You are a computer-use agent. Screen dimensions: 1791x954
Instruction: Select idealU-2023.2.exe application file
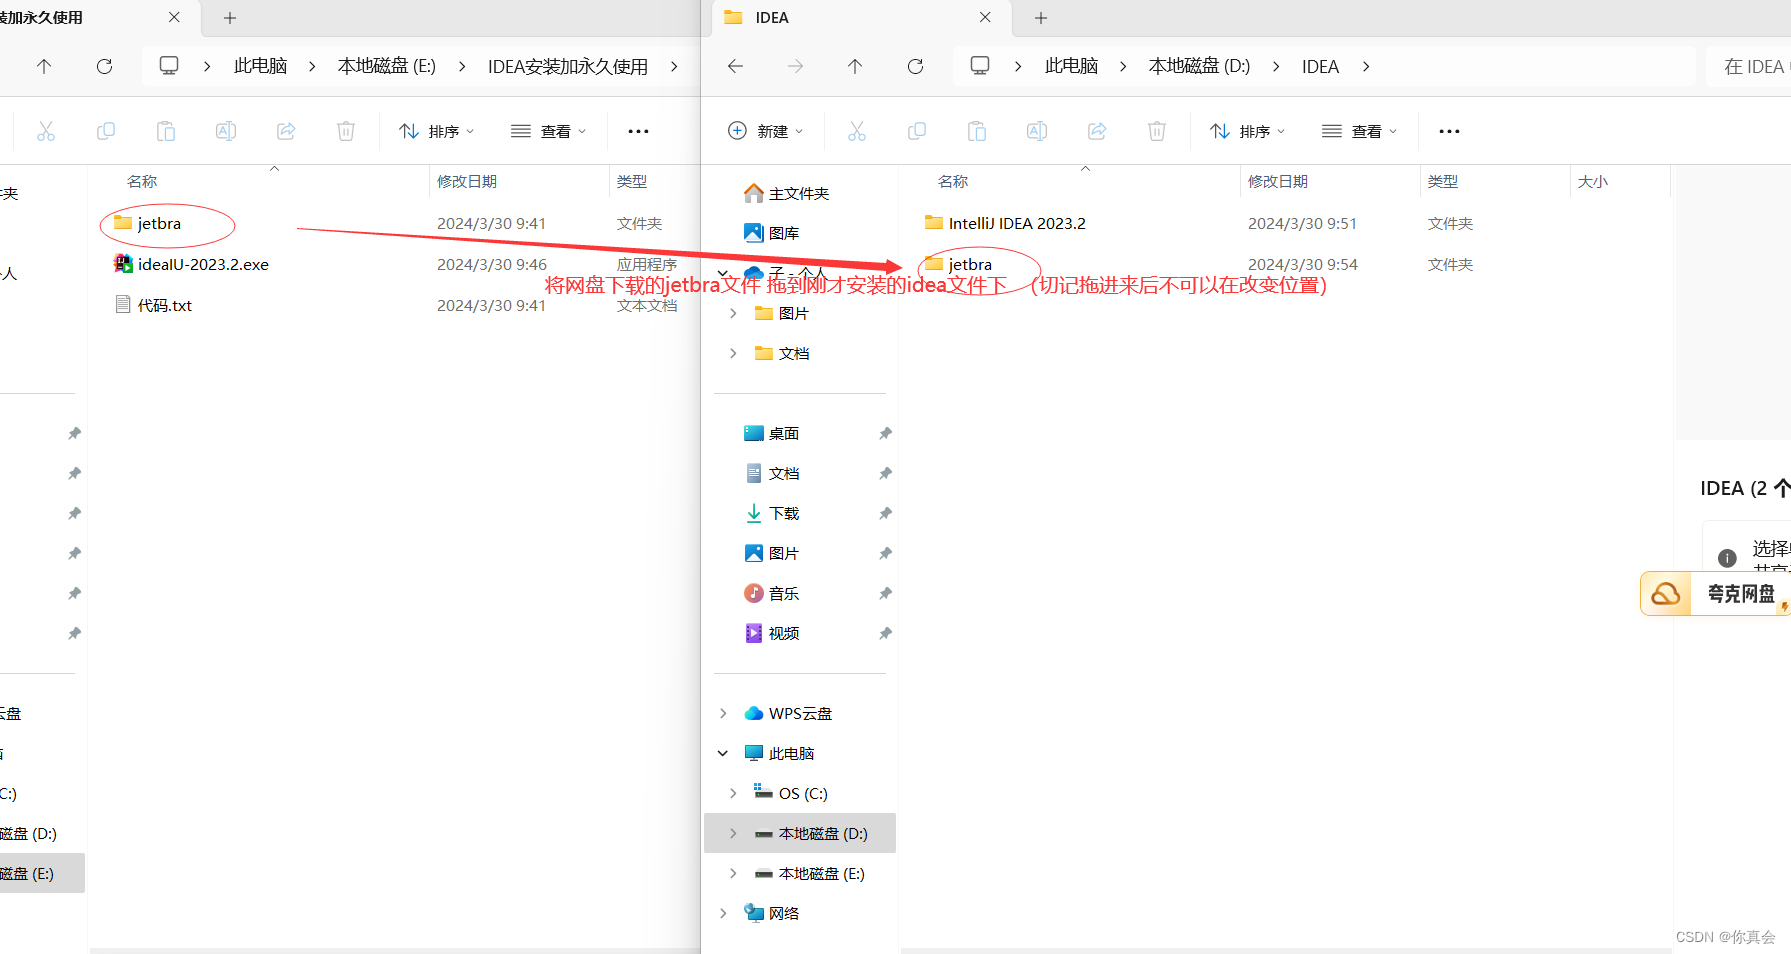pyautogui.click(x=203, y=264)
